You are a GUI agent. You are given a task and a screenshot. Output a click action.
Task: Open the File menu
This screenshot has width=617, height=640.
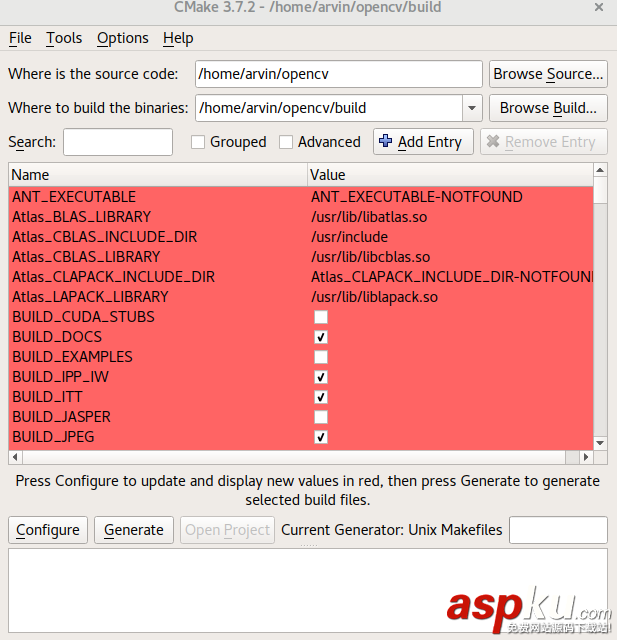[x=20, y=38]
